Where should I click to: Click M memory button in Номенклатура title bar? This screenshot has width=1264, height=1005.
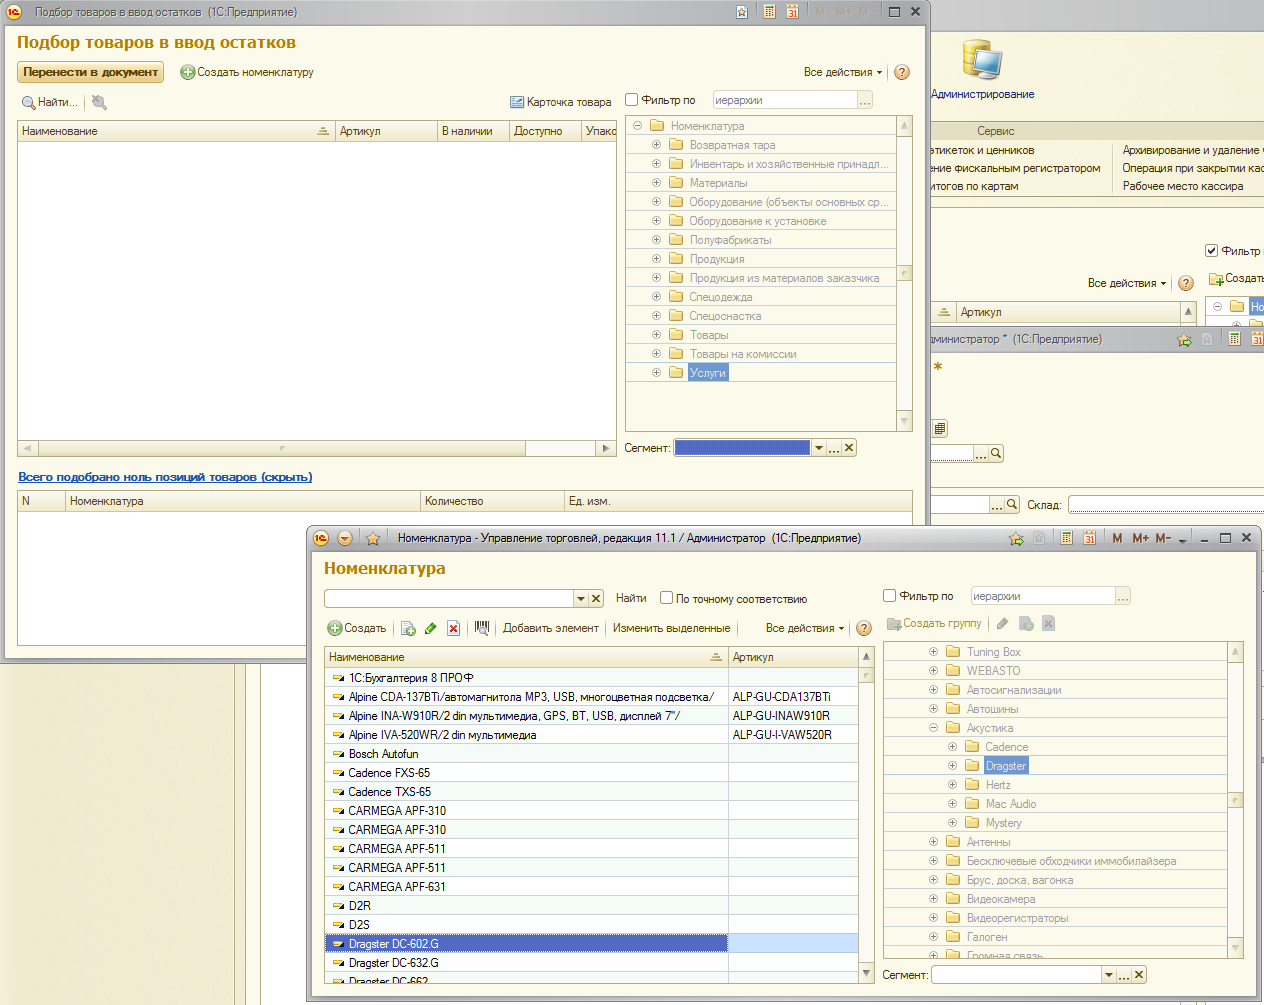(1117, 538)
